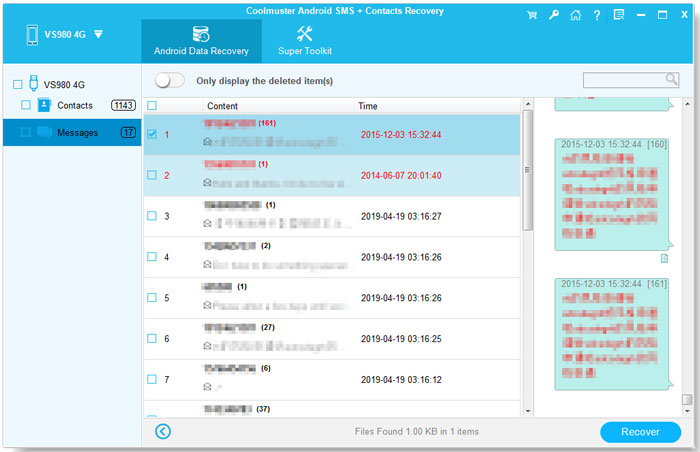
Task: Click the USB device icon in sidebar
Action: (33, 83)
